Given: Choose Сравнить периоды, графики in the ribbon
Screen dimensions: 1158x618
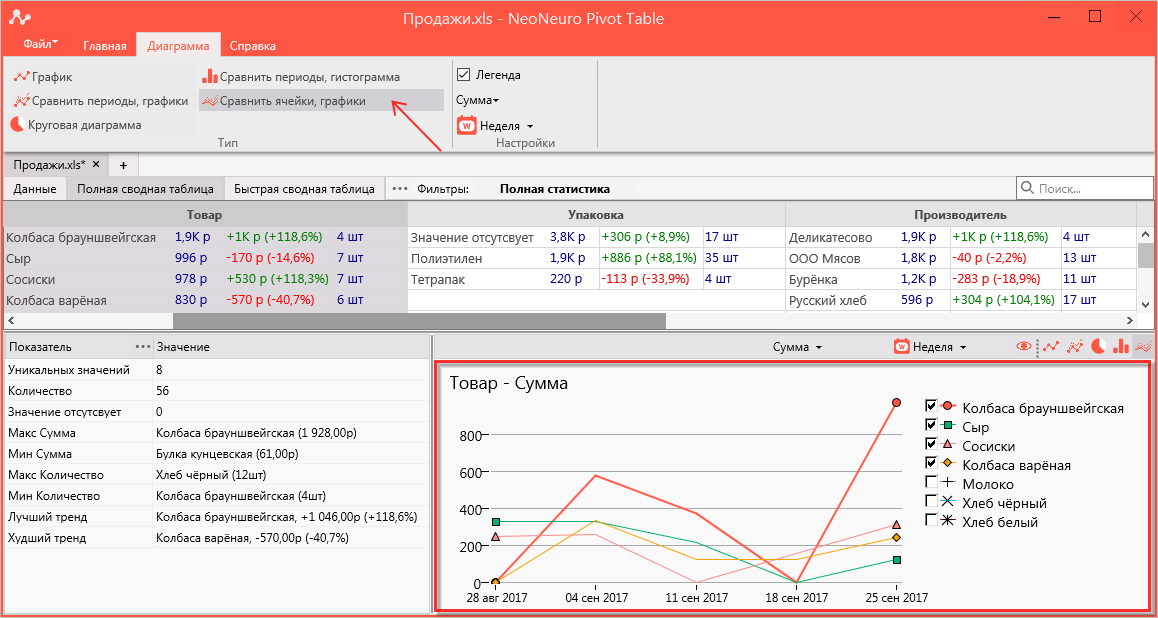Looking at the screenshot, I should [x=100, y=101].
